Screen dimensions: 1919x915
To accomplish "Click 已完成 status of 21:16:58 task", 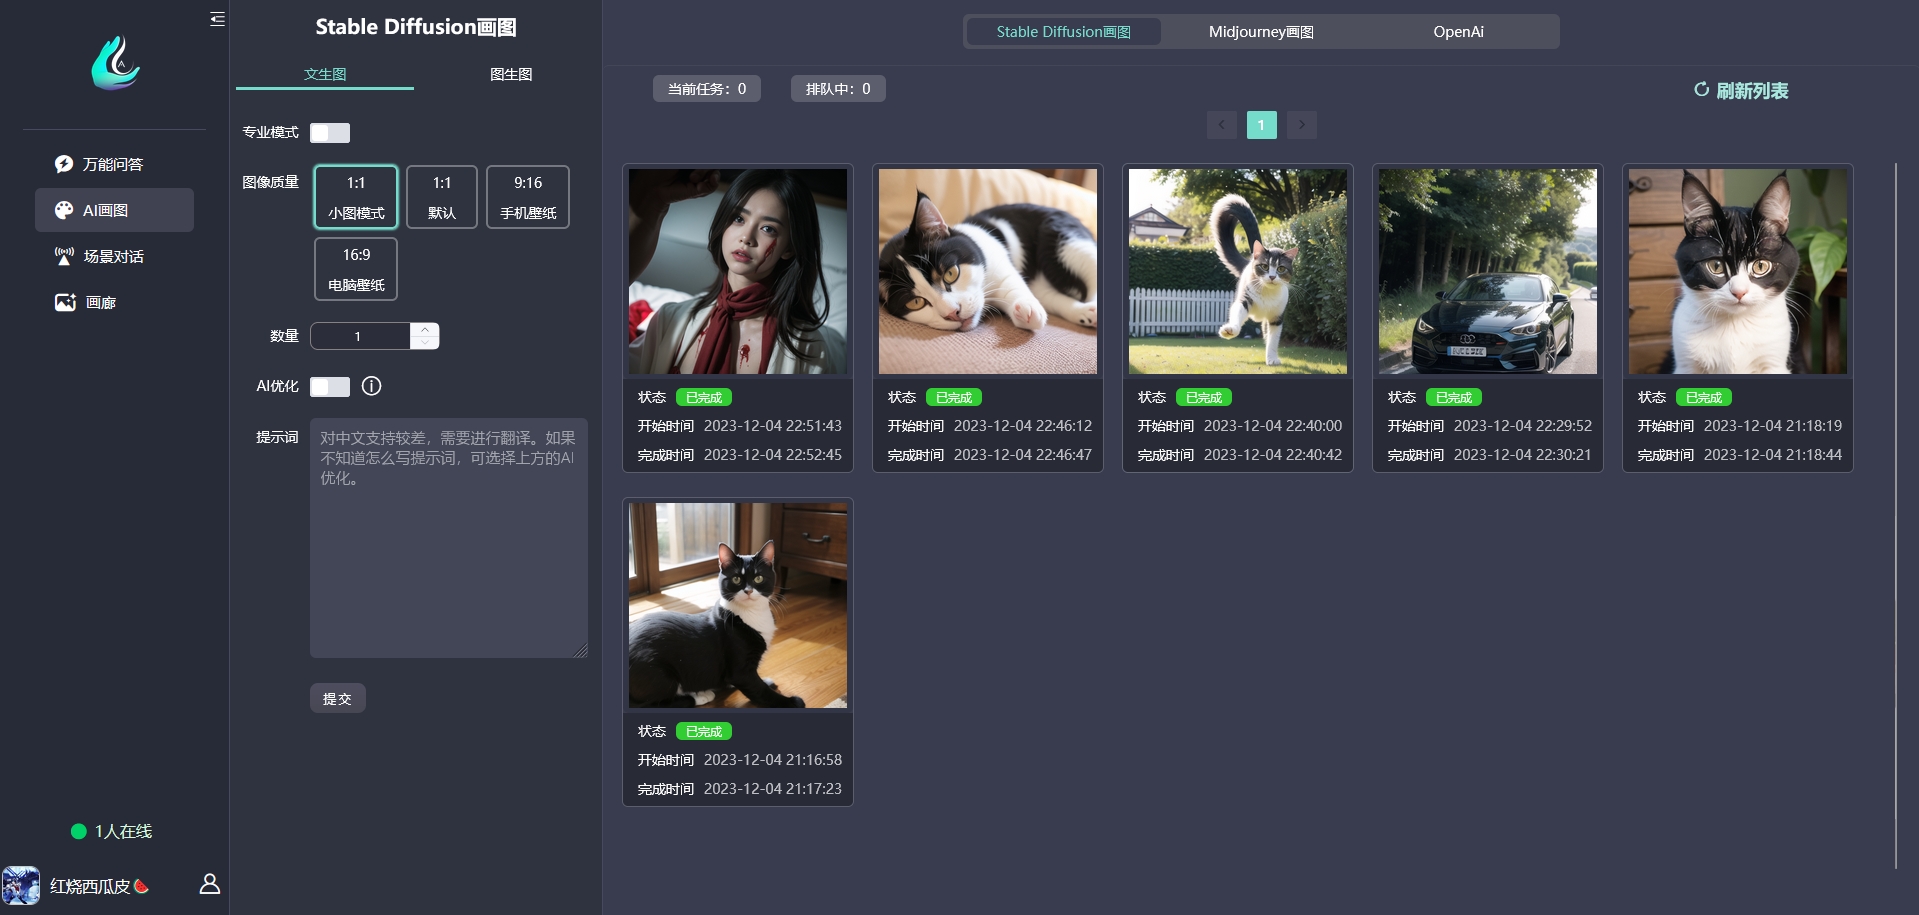I will coord(704,731).
